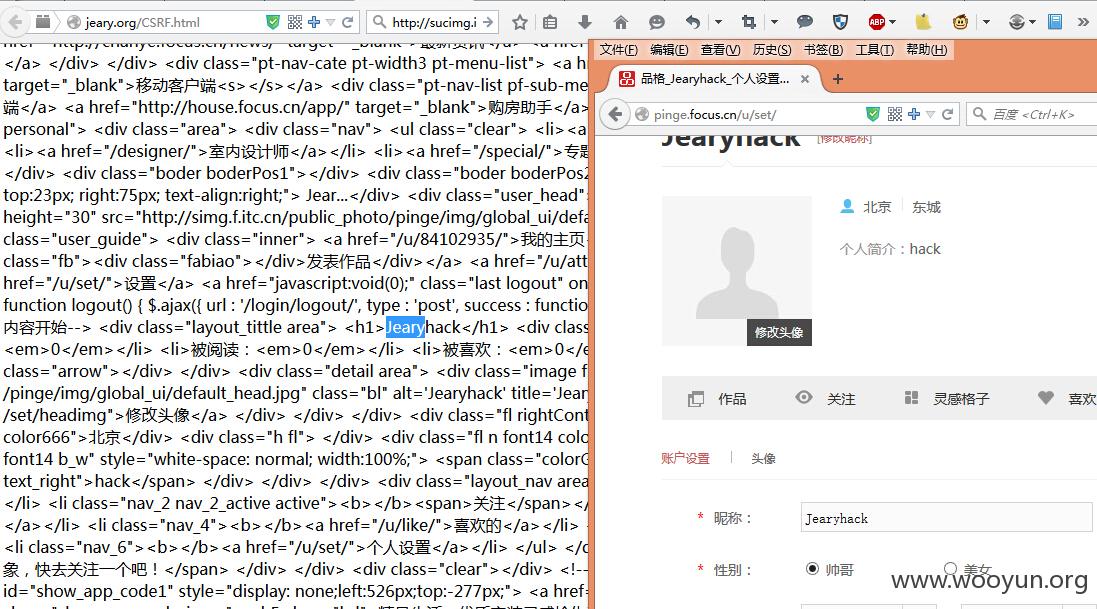Open the 历史(S) menu
This screenshot has height=609, width=1097.
(772, 50)
